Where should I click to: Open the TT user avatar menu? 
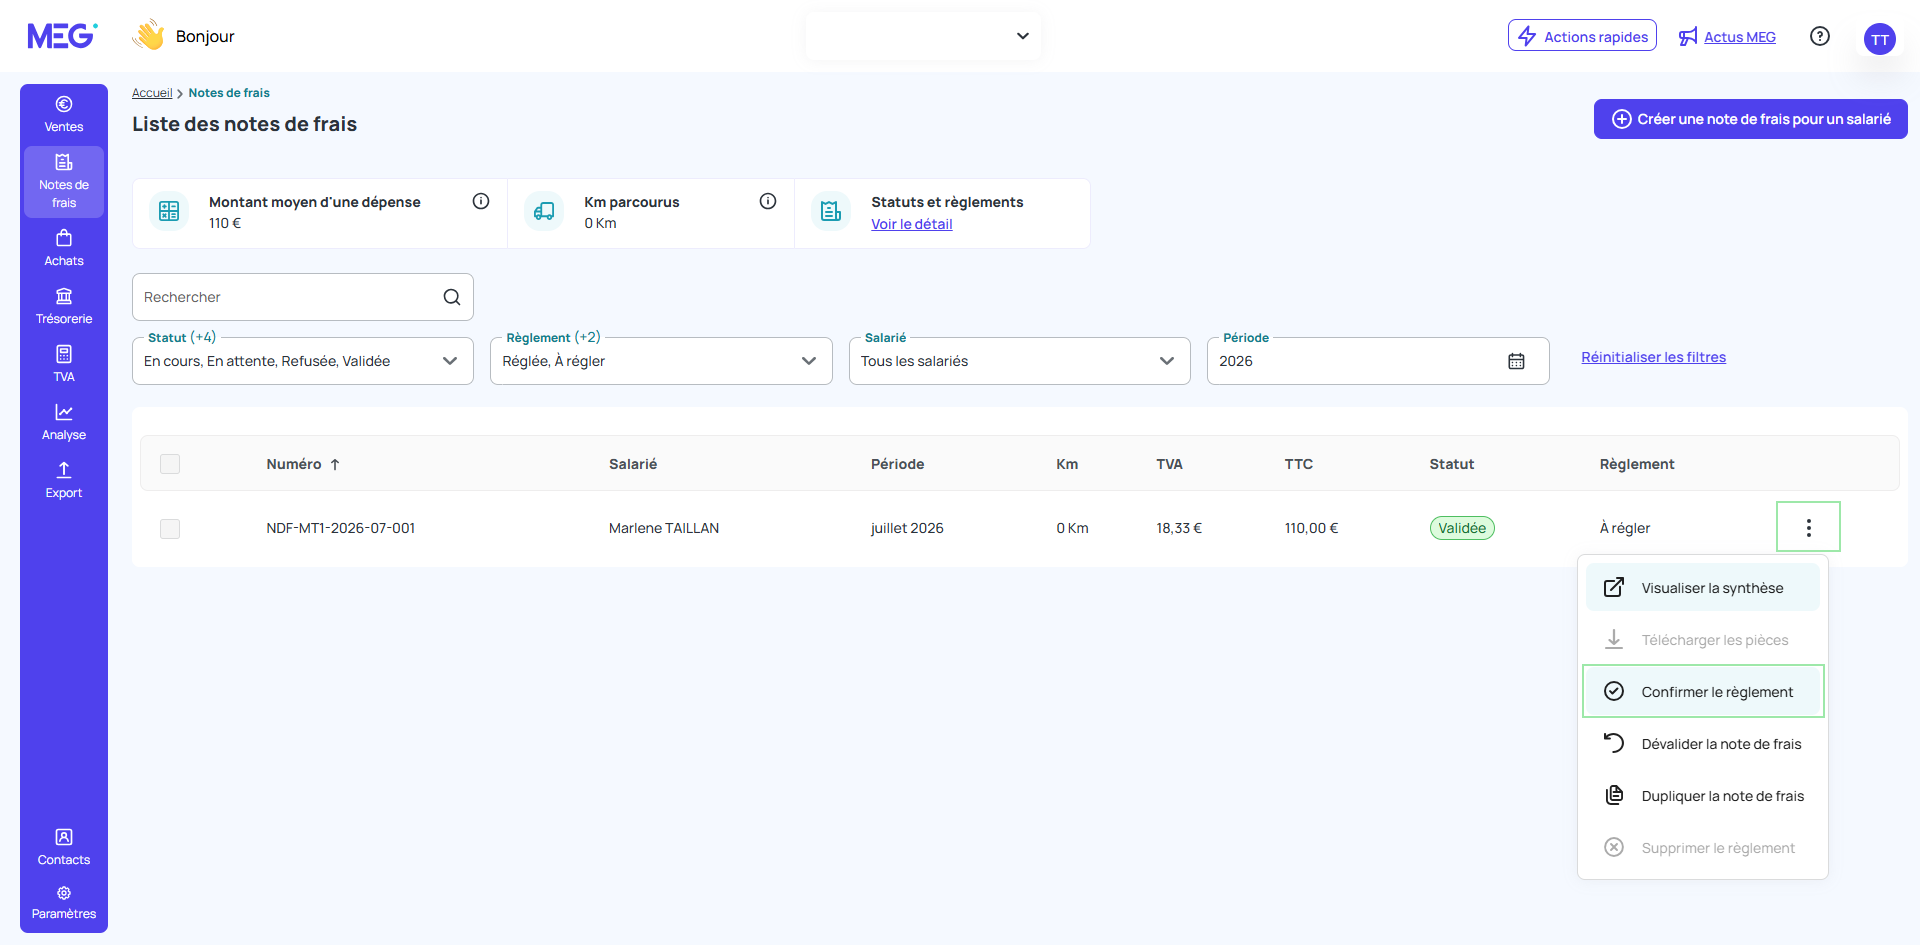[1880, 39]
